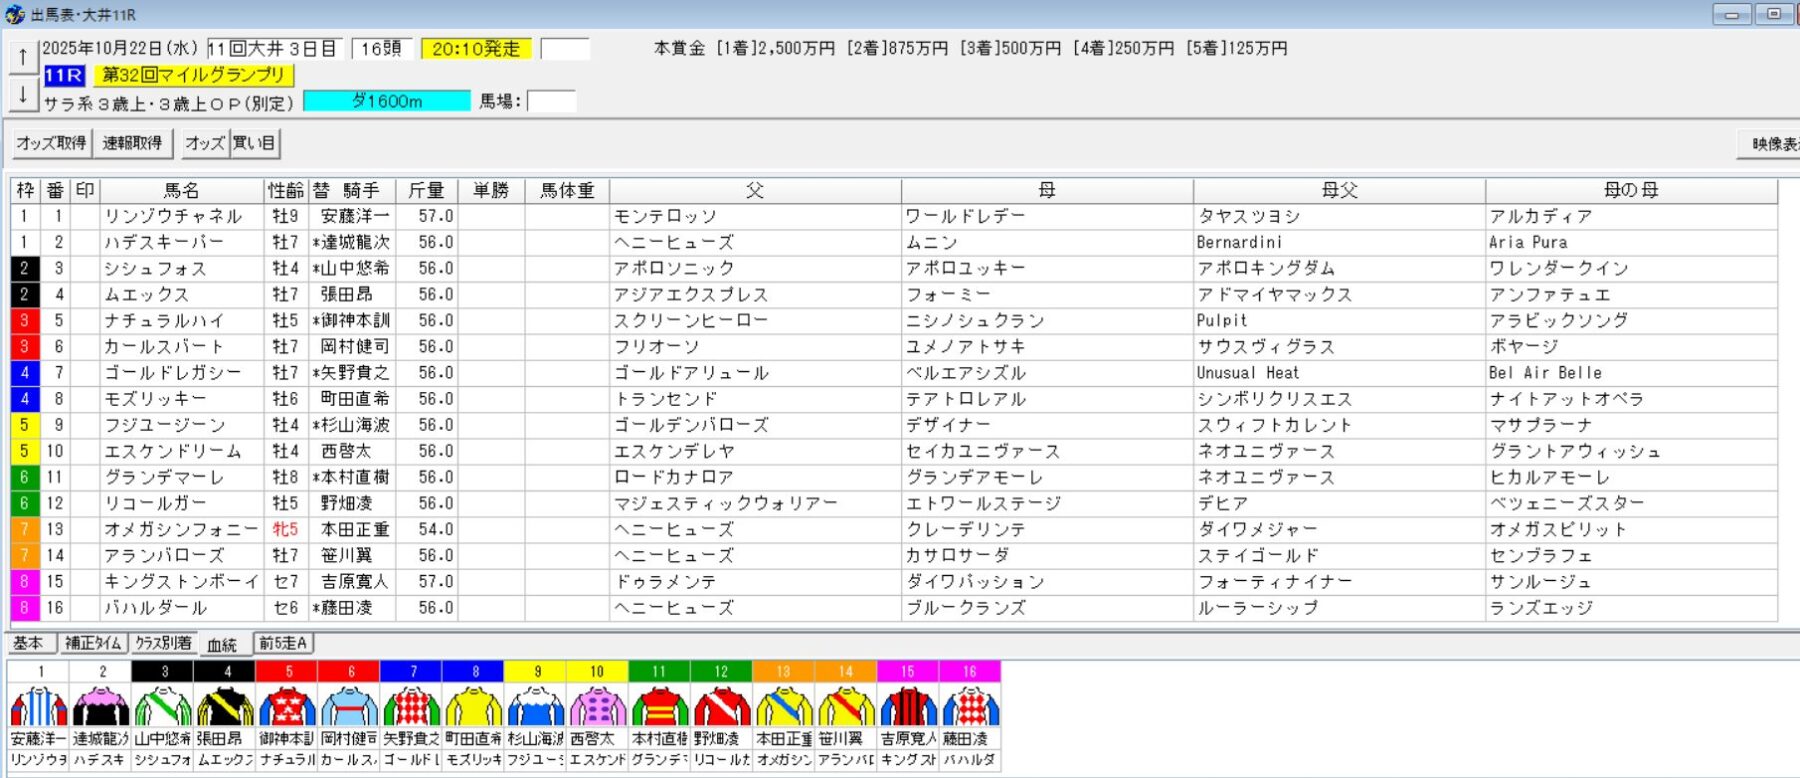
Task: Select horse 10's pink silk with purple dots
Action: point(597,706)
